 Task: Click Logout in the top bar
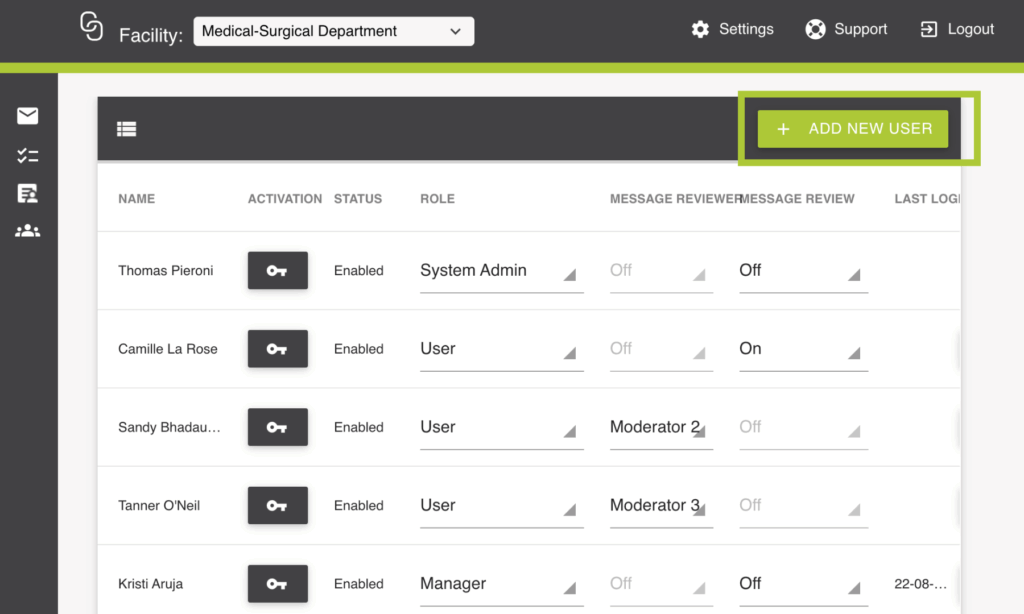[x=957, y=29]
